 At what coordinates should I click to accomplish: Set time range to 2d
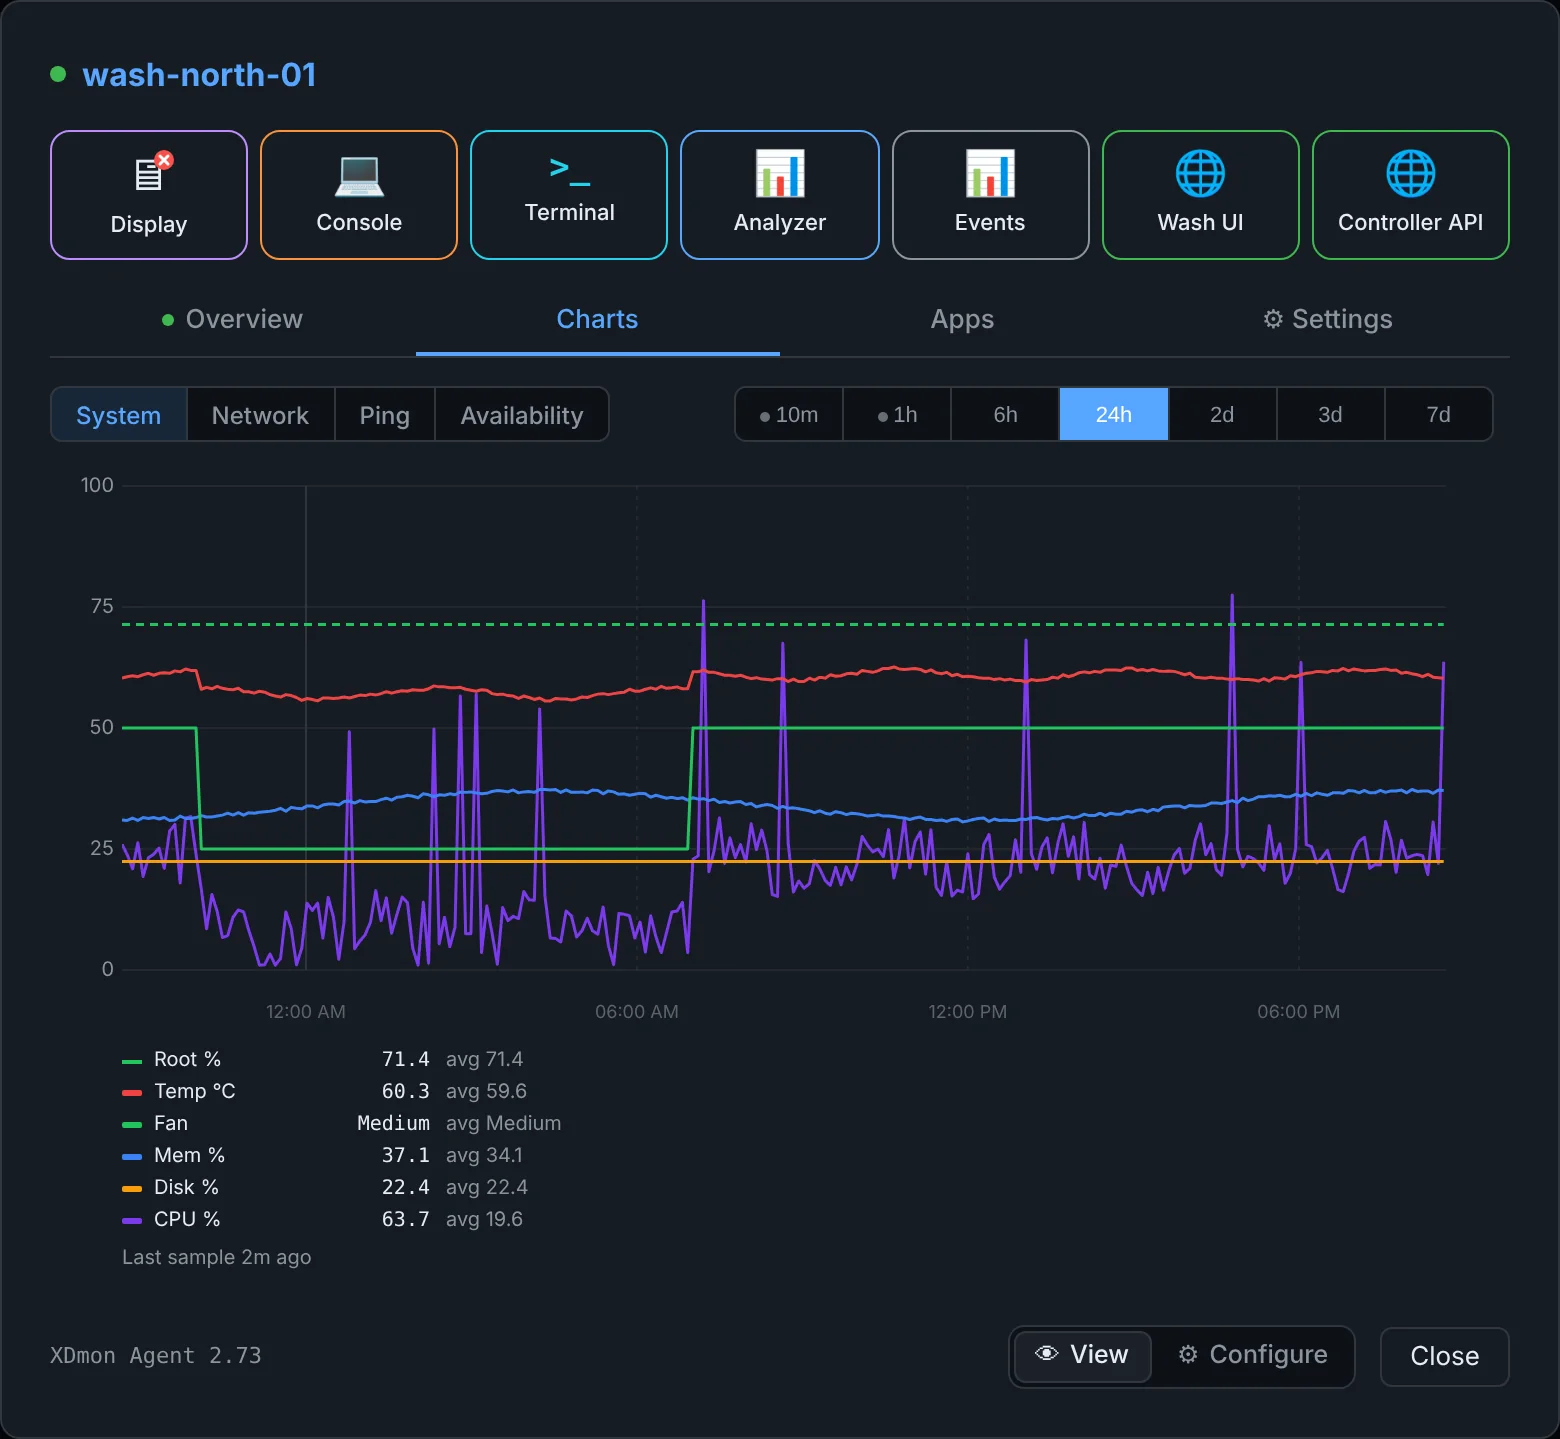coord(1222,414)
